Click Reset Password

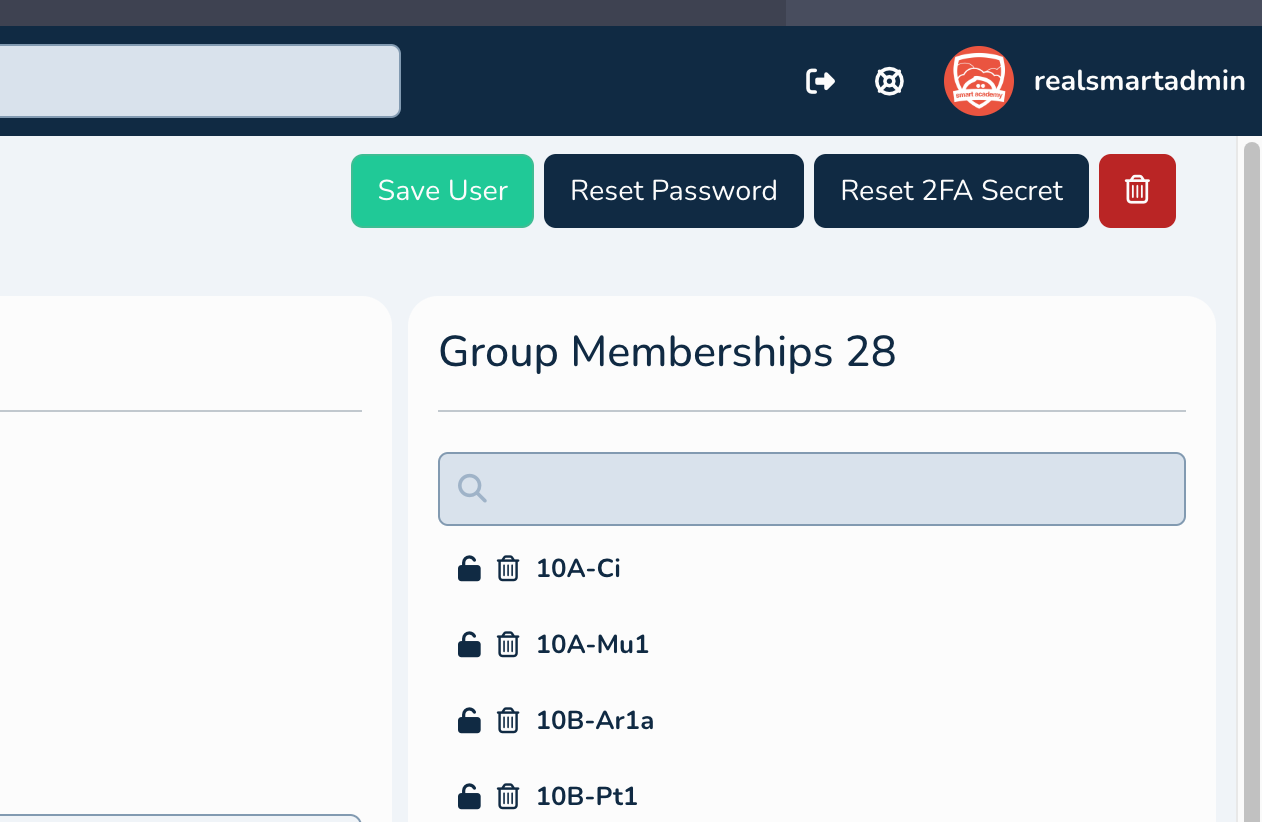(673, 191)
